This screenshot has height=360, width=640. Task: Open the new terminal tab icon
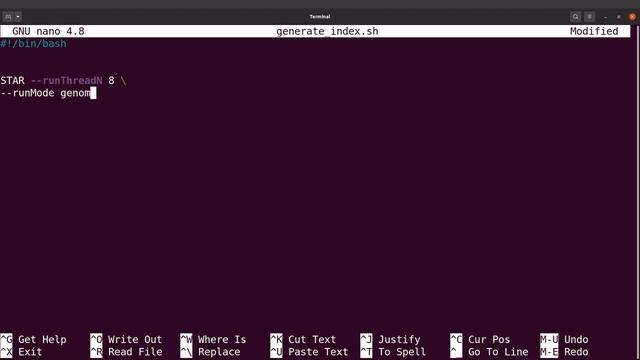8,17
